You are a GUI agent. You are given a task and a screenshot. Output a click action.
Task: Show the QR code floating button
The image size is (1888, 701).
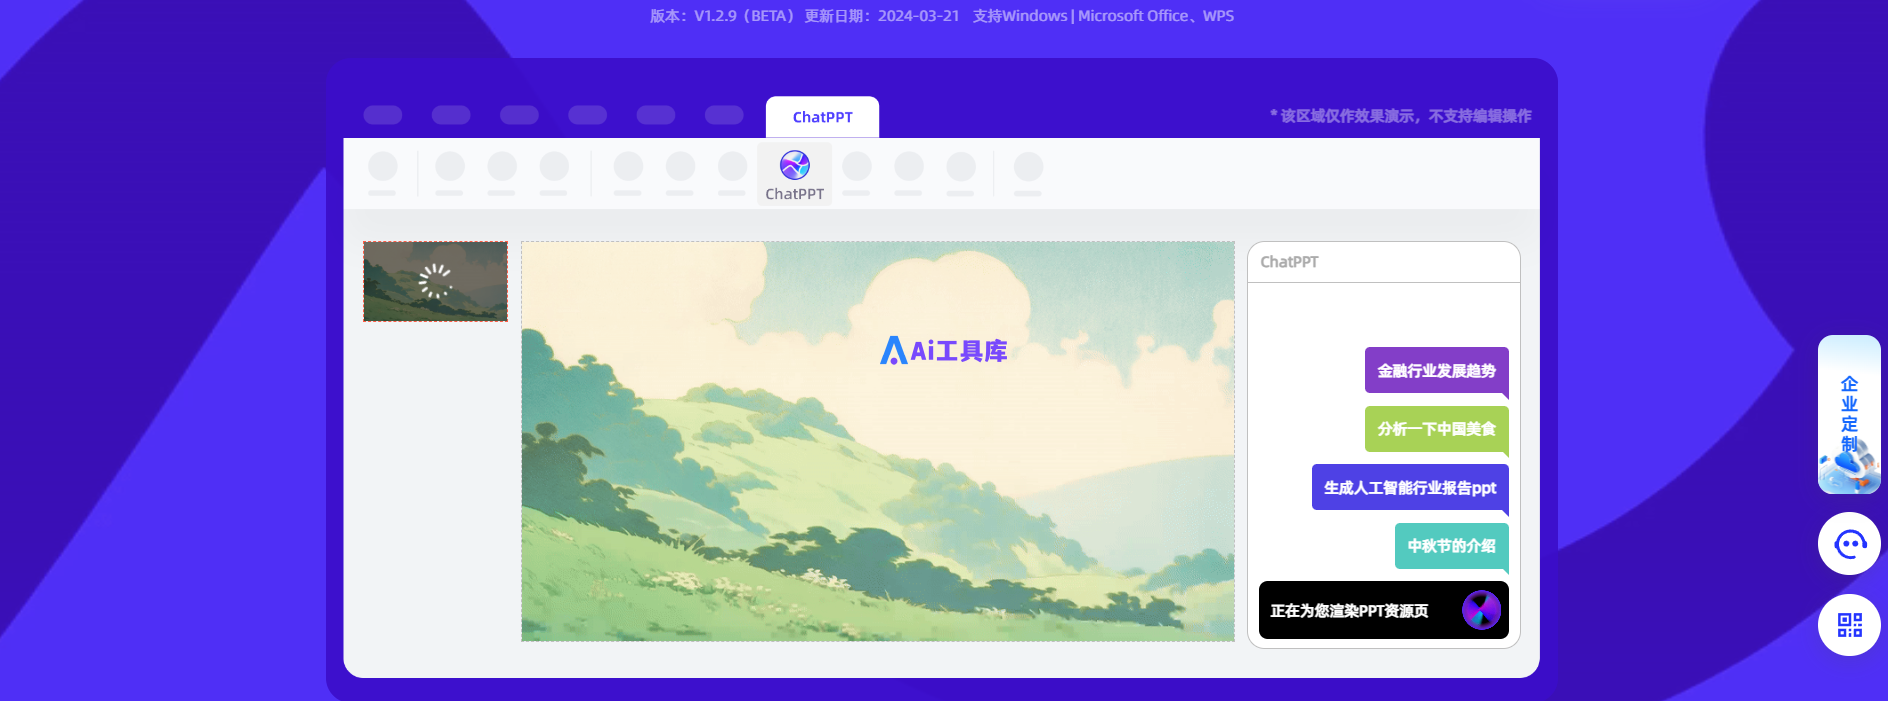point(1849,625)
